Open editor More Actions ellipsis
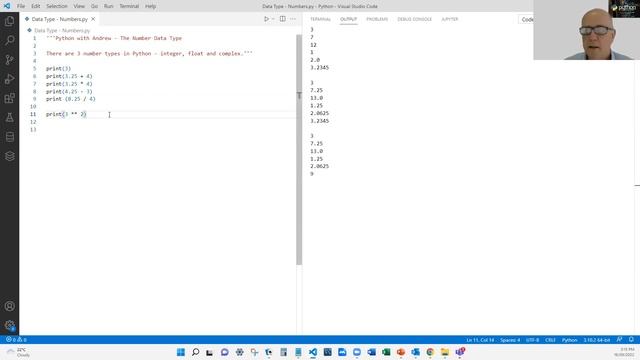The width and height of the screenshot is (640, 360). tap(293, 19)
